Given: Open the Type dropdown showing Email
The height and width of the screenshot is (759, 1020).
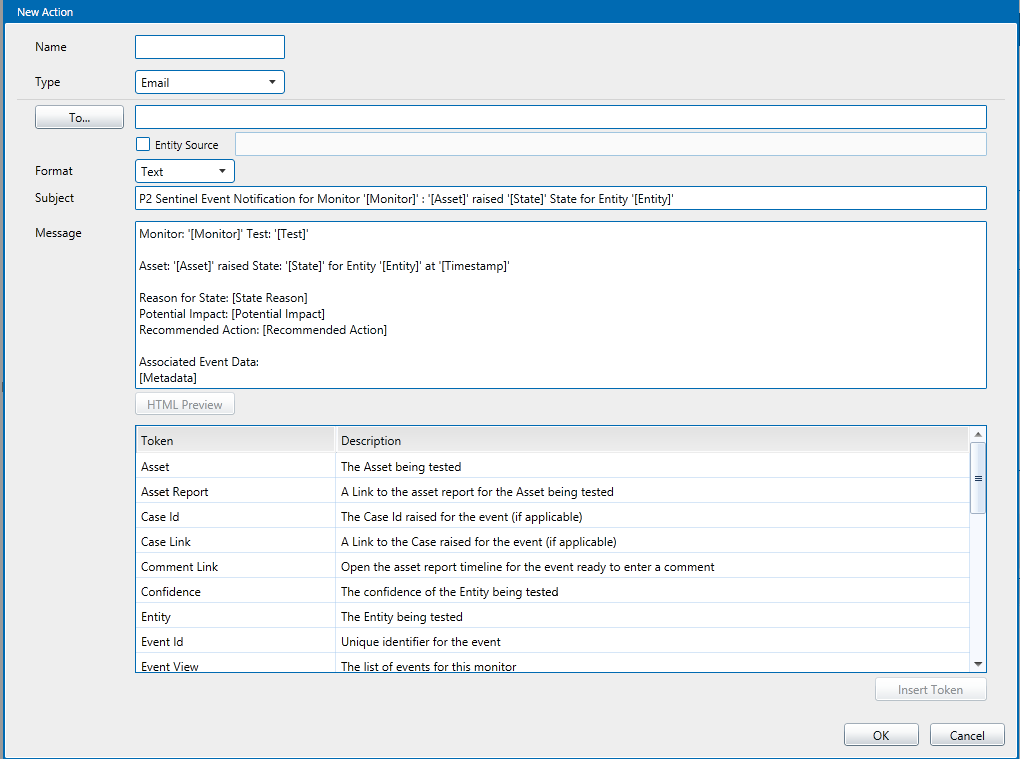Looking at the screenshot, I should (210, 82).
